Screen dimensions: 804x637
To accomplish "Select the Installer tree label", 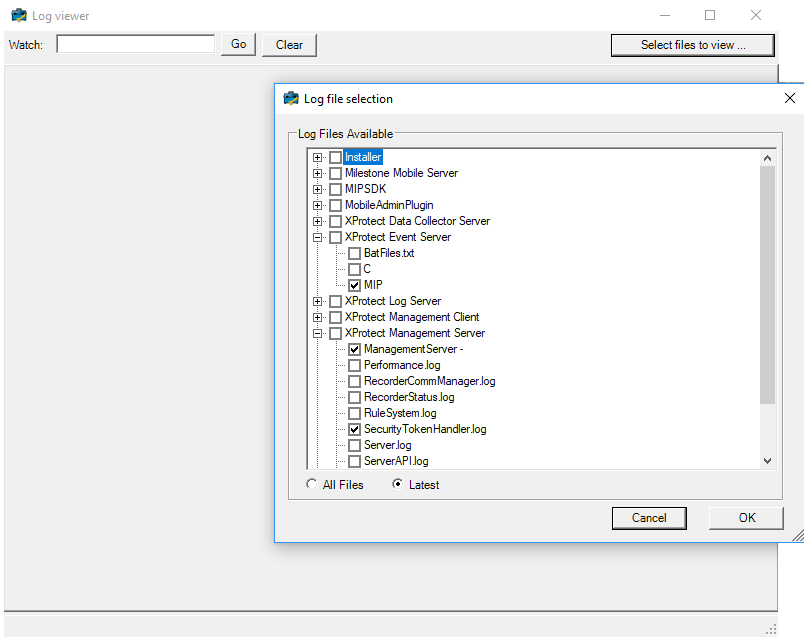I will 363,157.
